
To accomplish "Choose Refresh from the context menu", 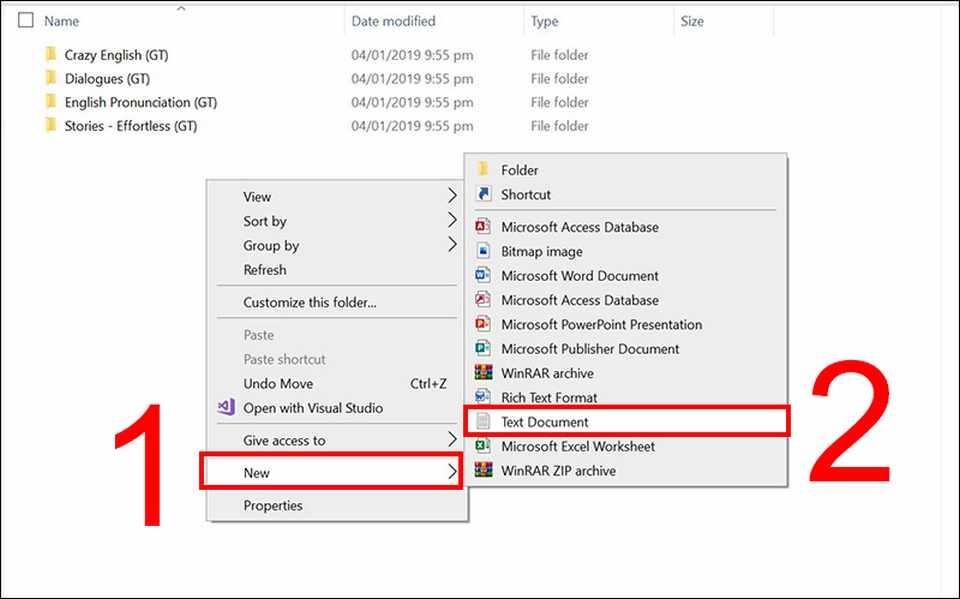I will (265, 270).
